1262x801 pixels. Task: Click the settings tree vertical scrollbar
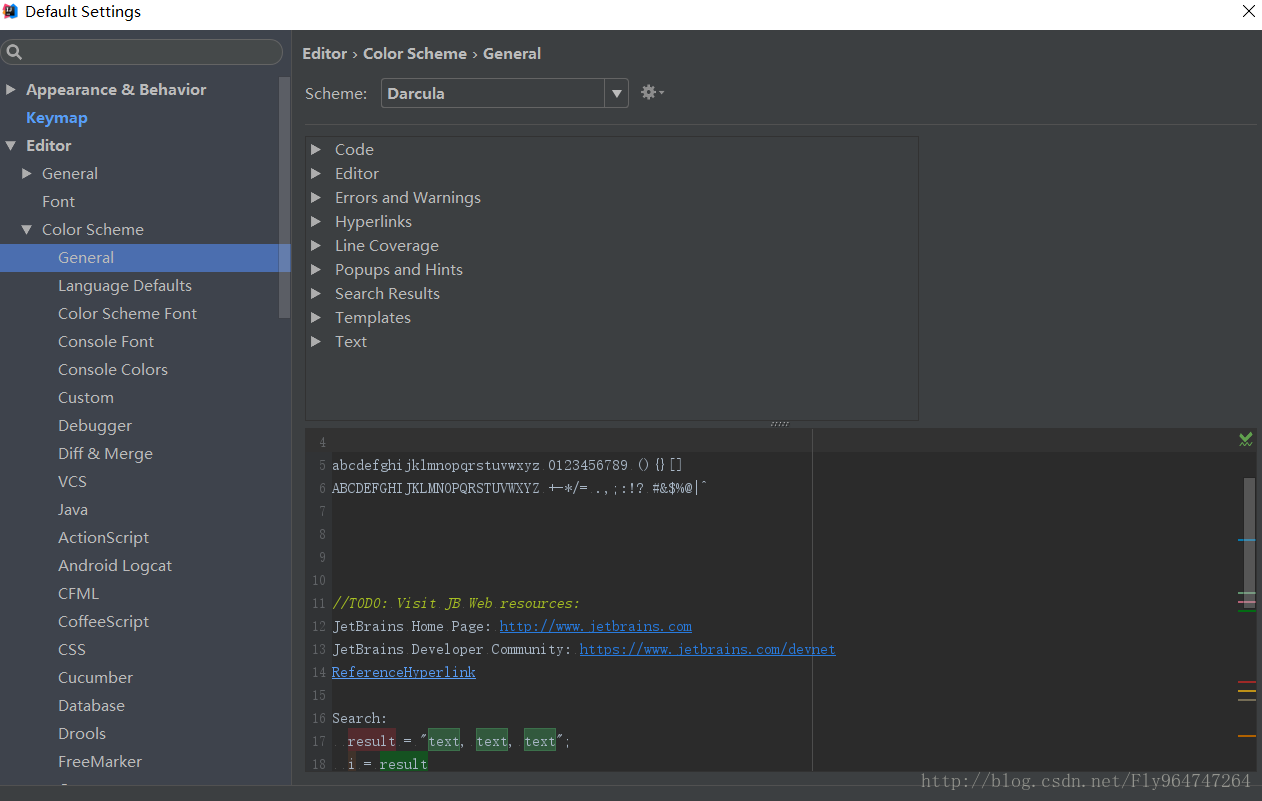[285, 197]
